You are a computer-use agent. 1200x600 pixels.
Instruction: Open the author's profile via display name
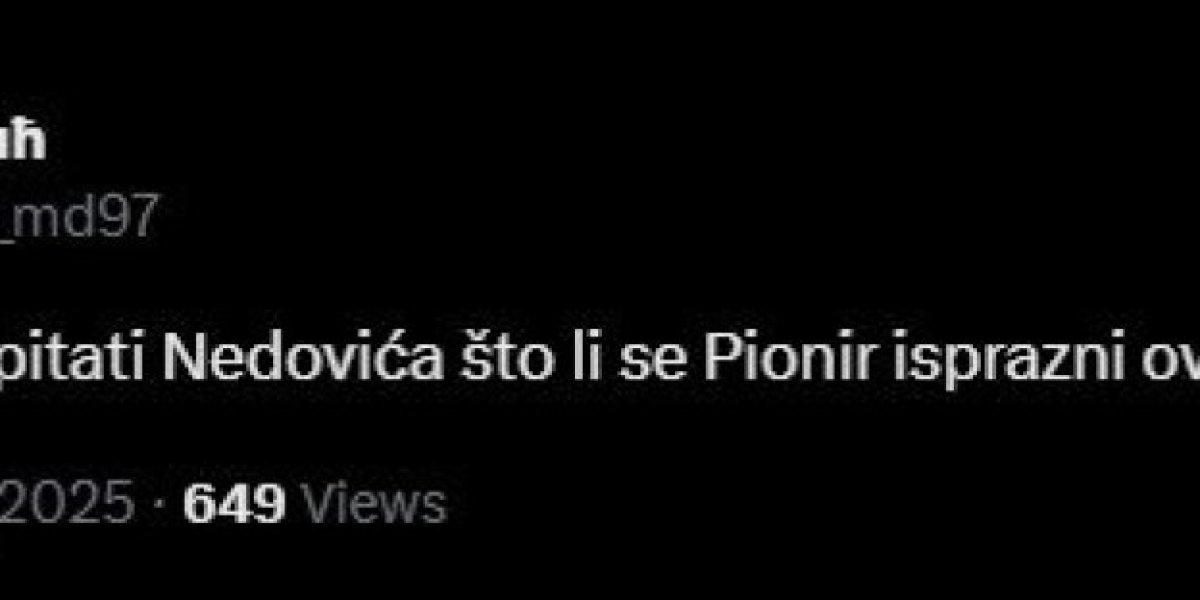click(22, 141)
